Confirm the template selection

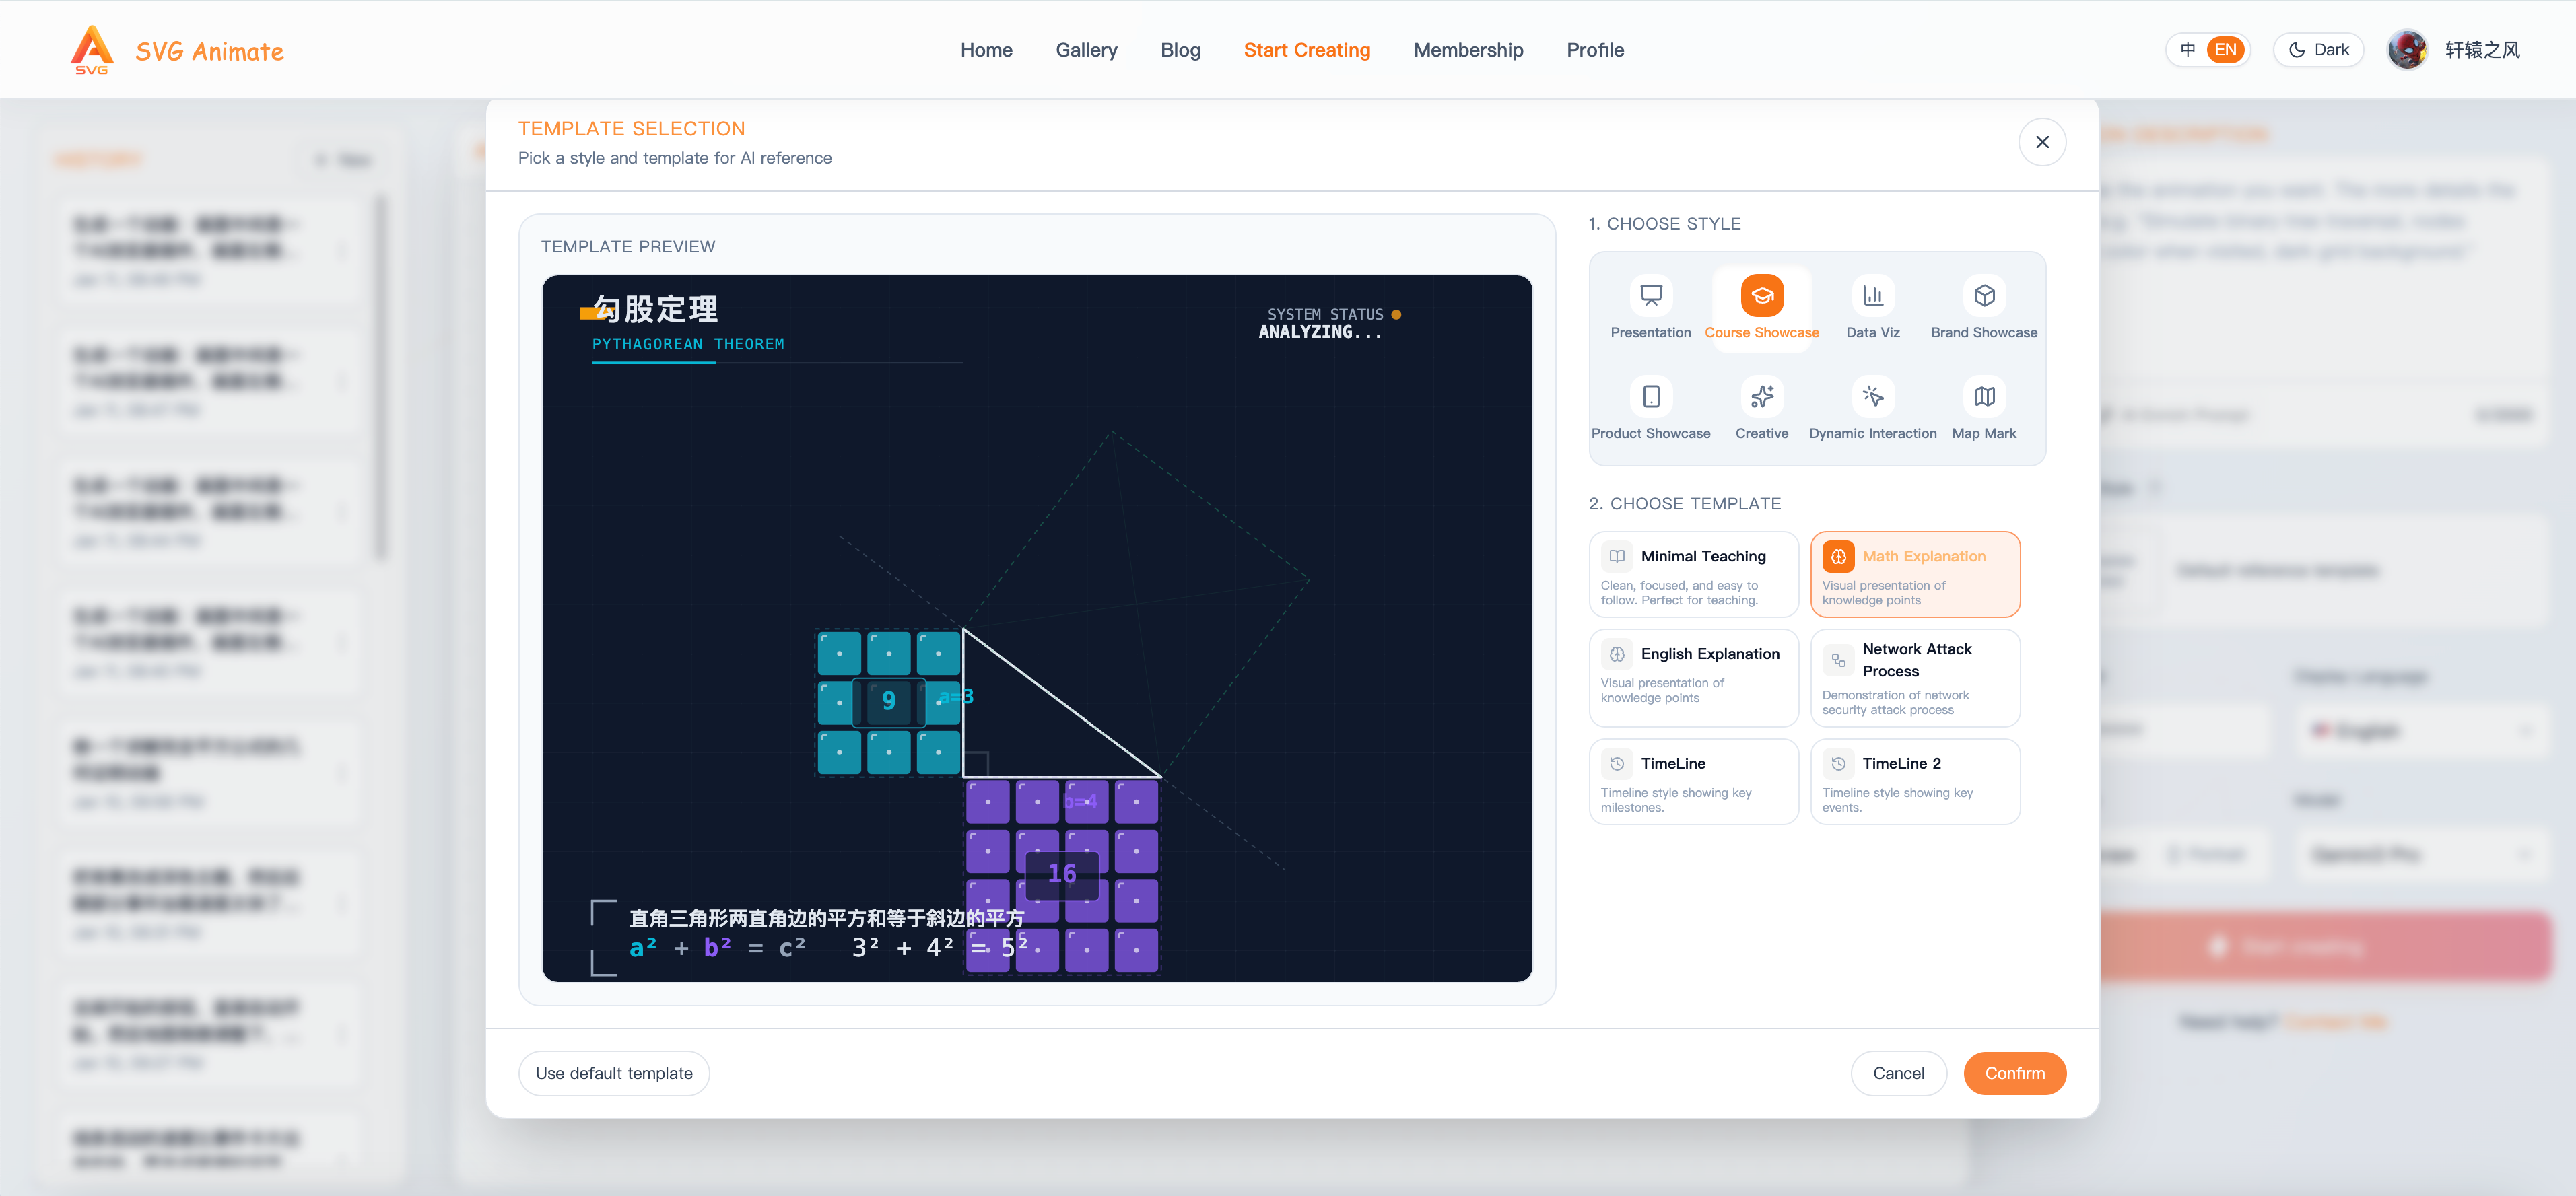[x=2015, y=1072]
